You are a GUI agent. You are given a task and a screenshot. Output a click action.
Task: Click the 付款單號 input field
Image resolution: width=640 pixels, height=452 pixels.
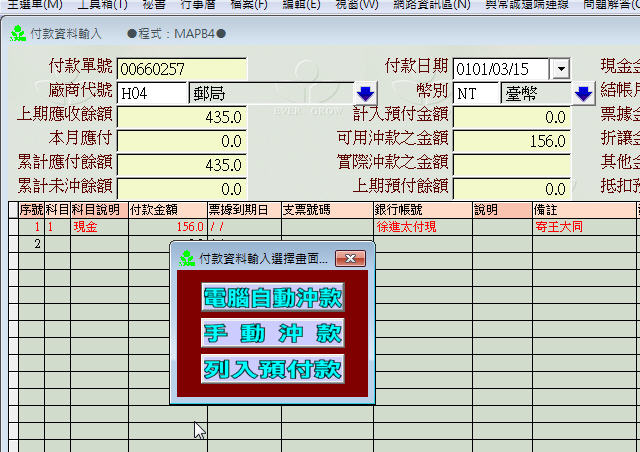click(181, 69)
